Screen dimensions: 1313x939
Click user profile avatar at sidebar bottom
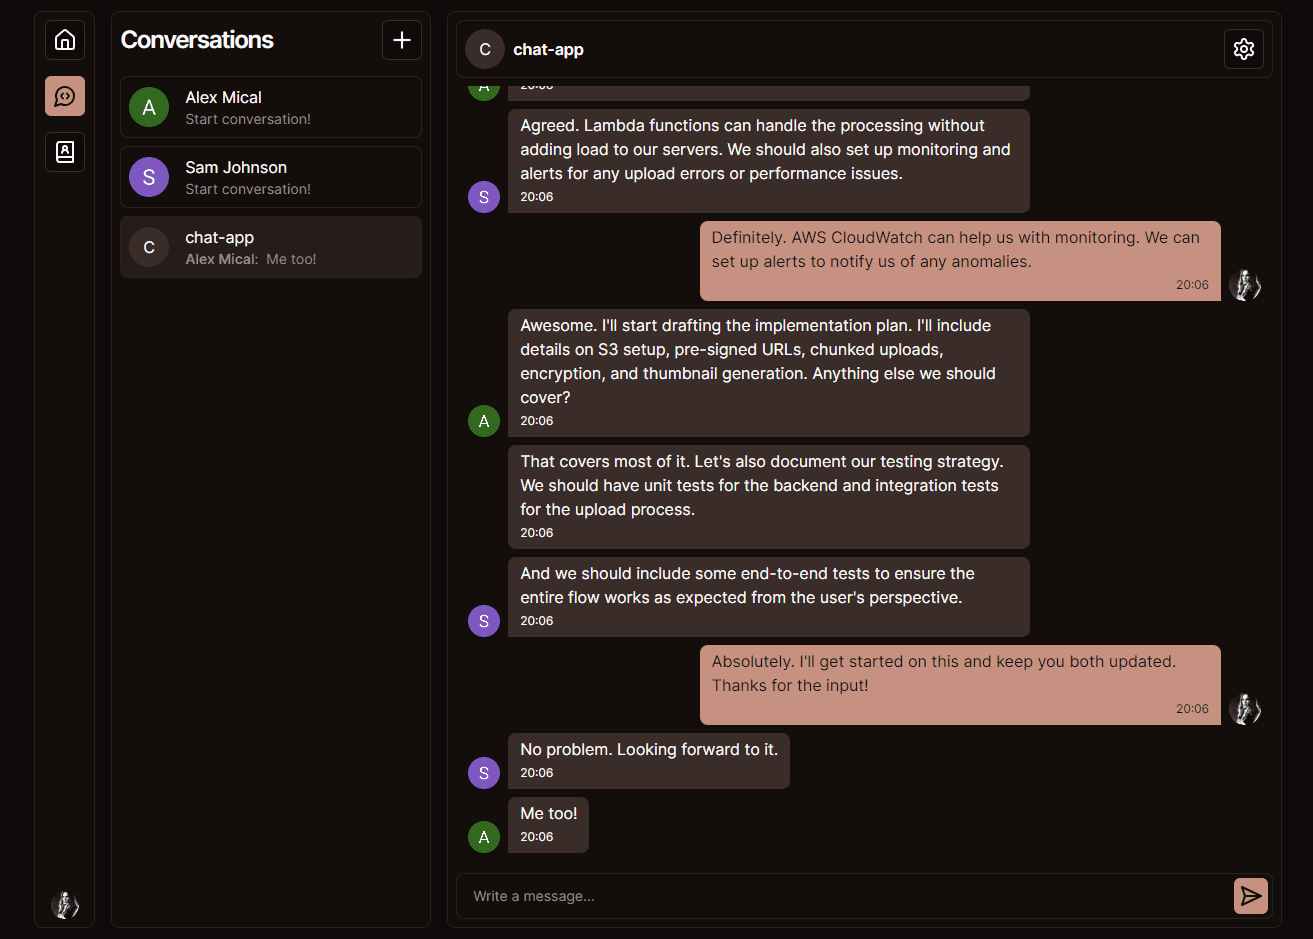(x=65, y=905)
